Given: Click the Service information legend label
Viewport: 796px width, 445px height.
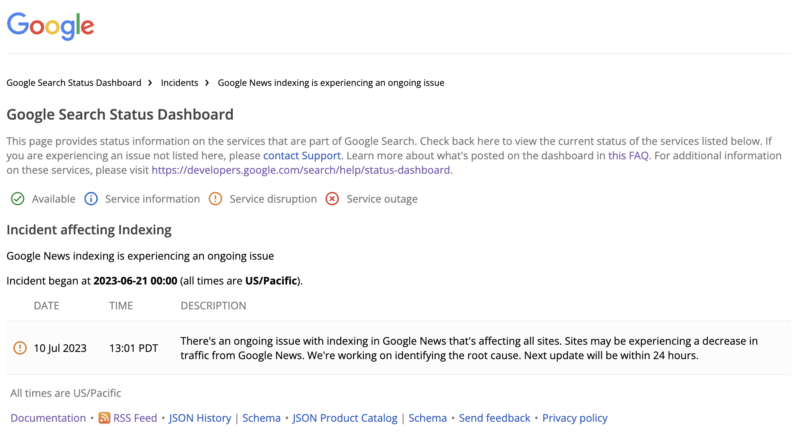Looking at the screenshot, I should pyautogui.click(x=152, y=199).
